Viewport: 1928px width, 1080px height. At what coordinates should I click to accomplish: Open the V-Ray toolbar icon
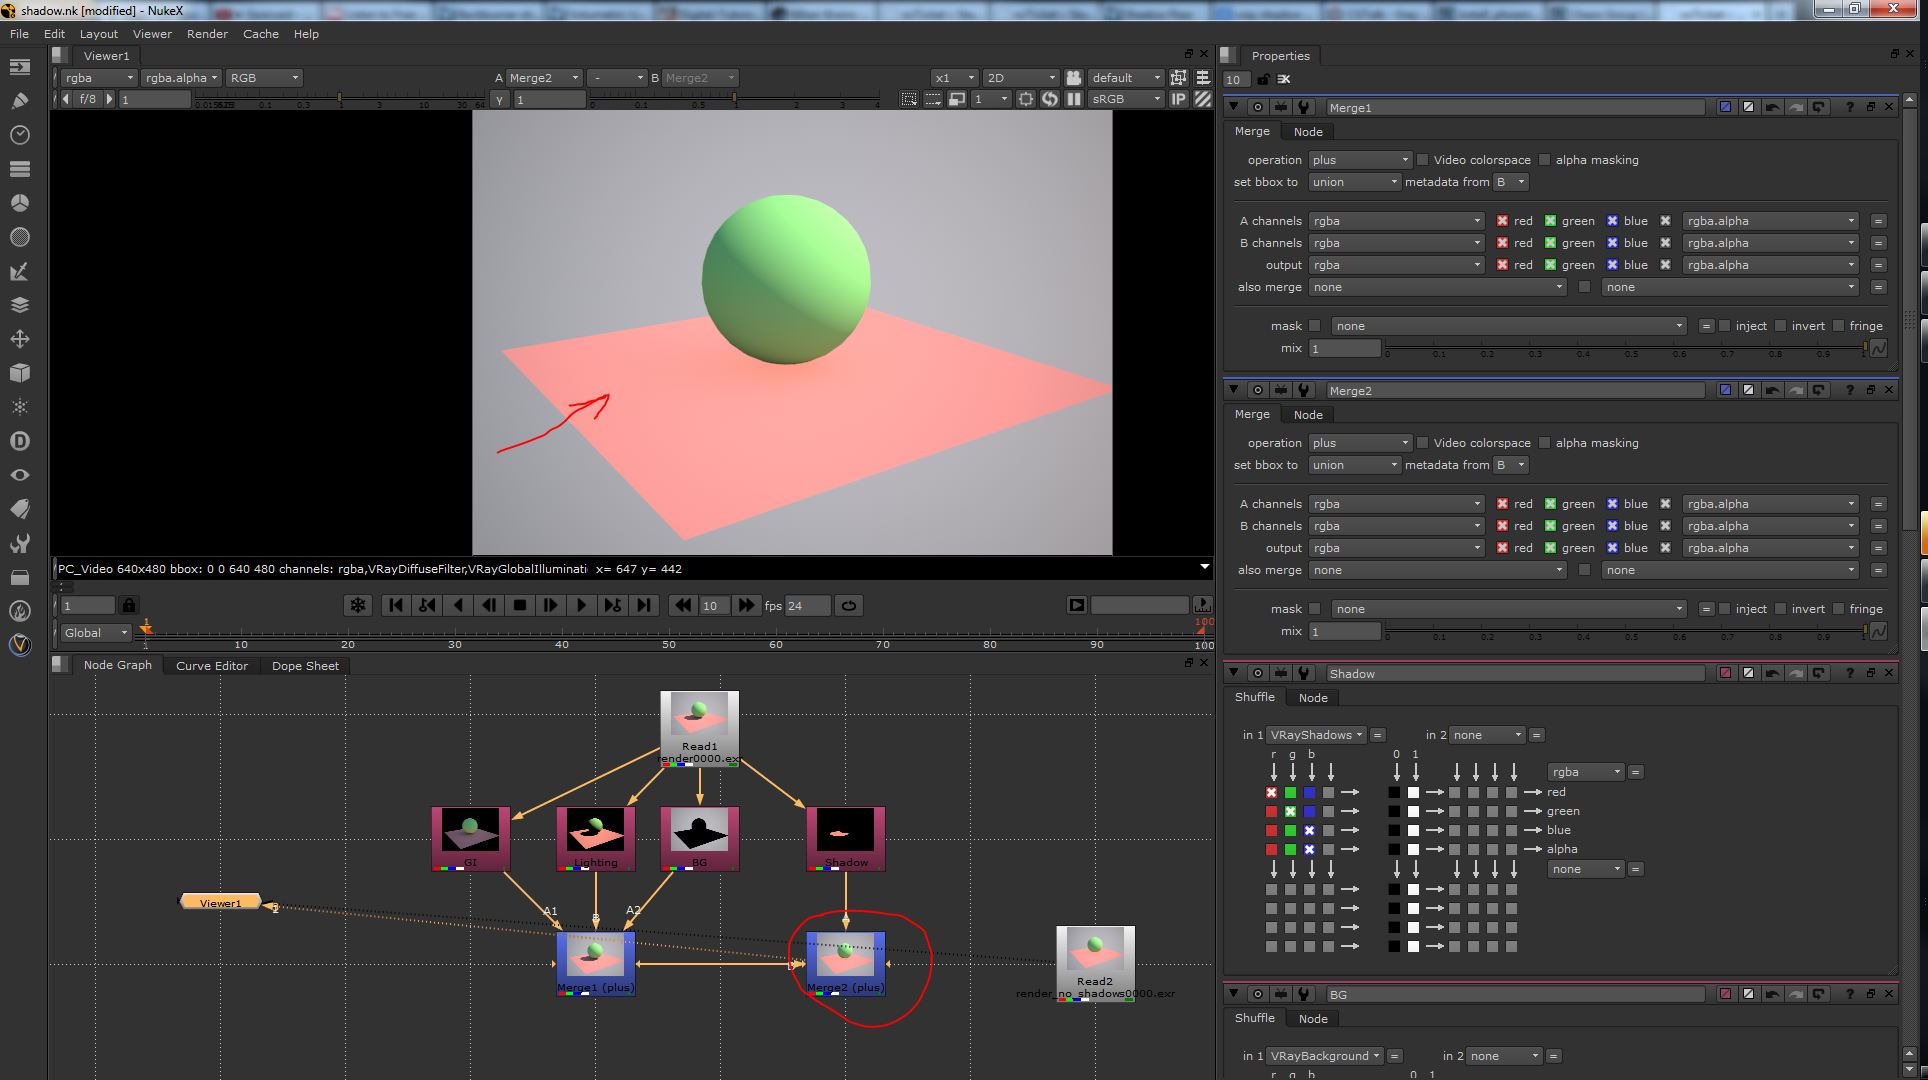click(19, 645)
